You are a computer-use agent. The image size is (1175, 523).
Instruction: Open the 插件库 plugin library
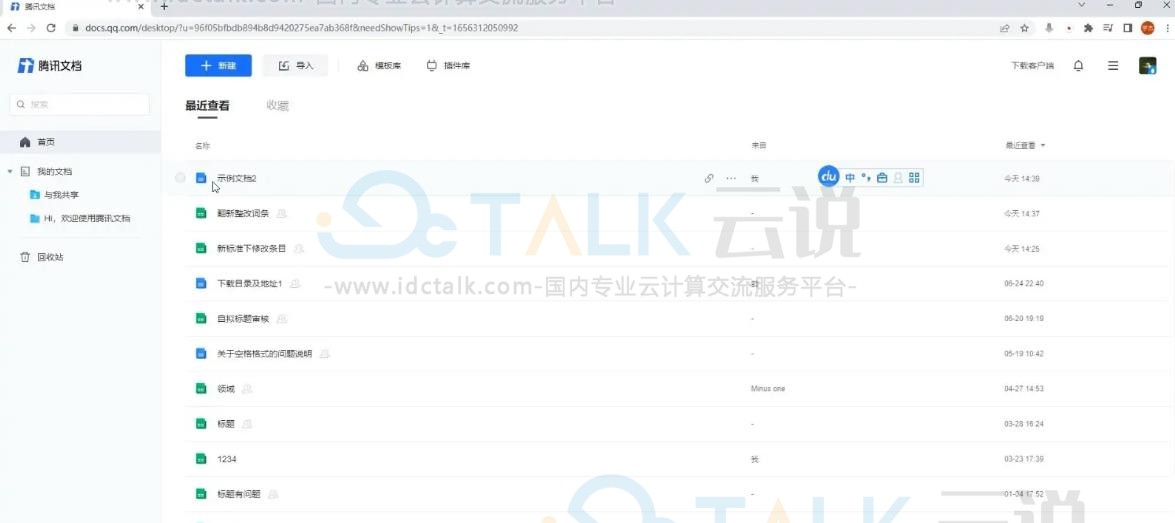(448, 66)
